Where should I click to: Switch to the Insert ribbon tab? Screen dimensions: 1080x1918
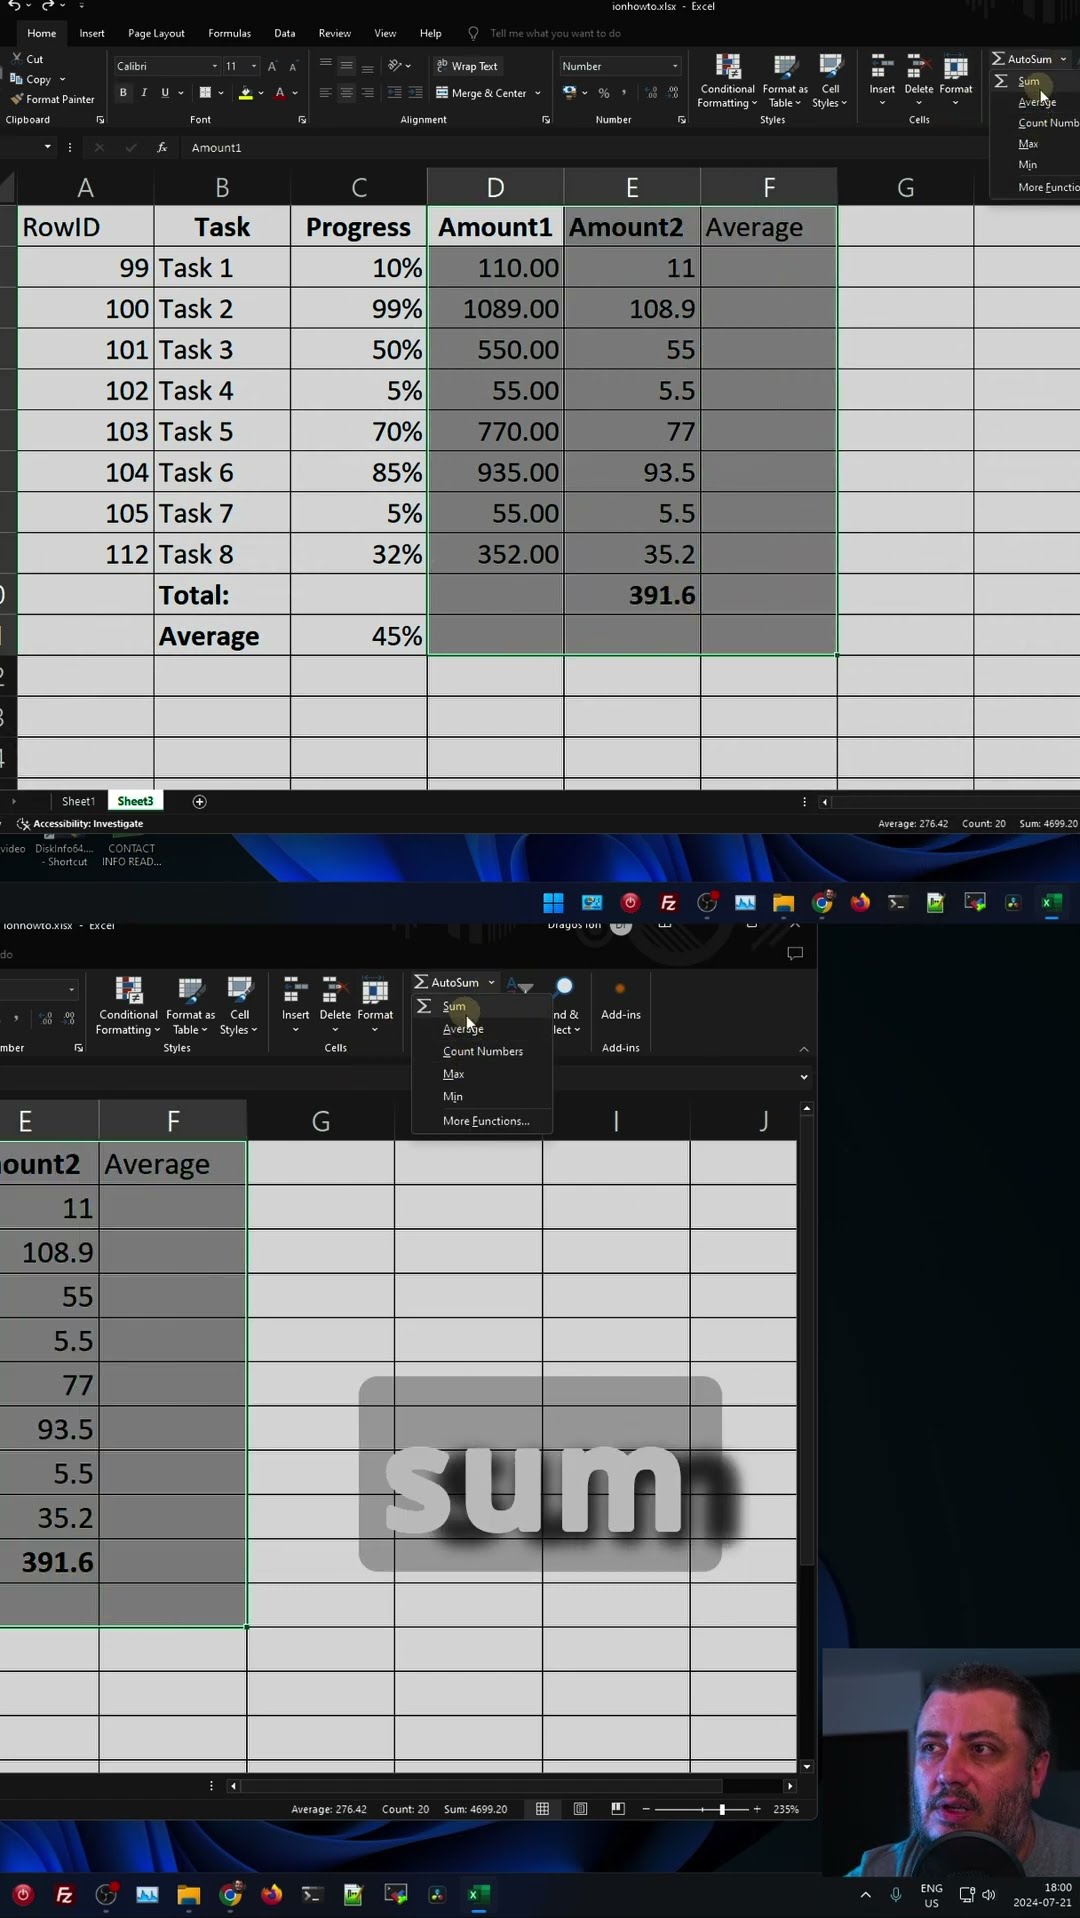coord(92,33)
